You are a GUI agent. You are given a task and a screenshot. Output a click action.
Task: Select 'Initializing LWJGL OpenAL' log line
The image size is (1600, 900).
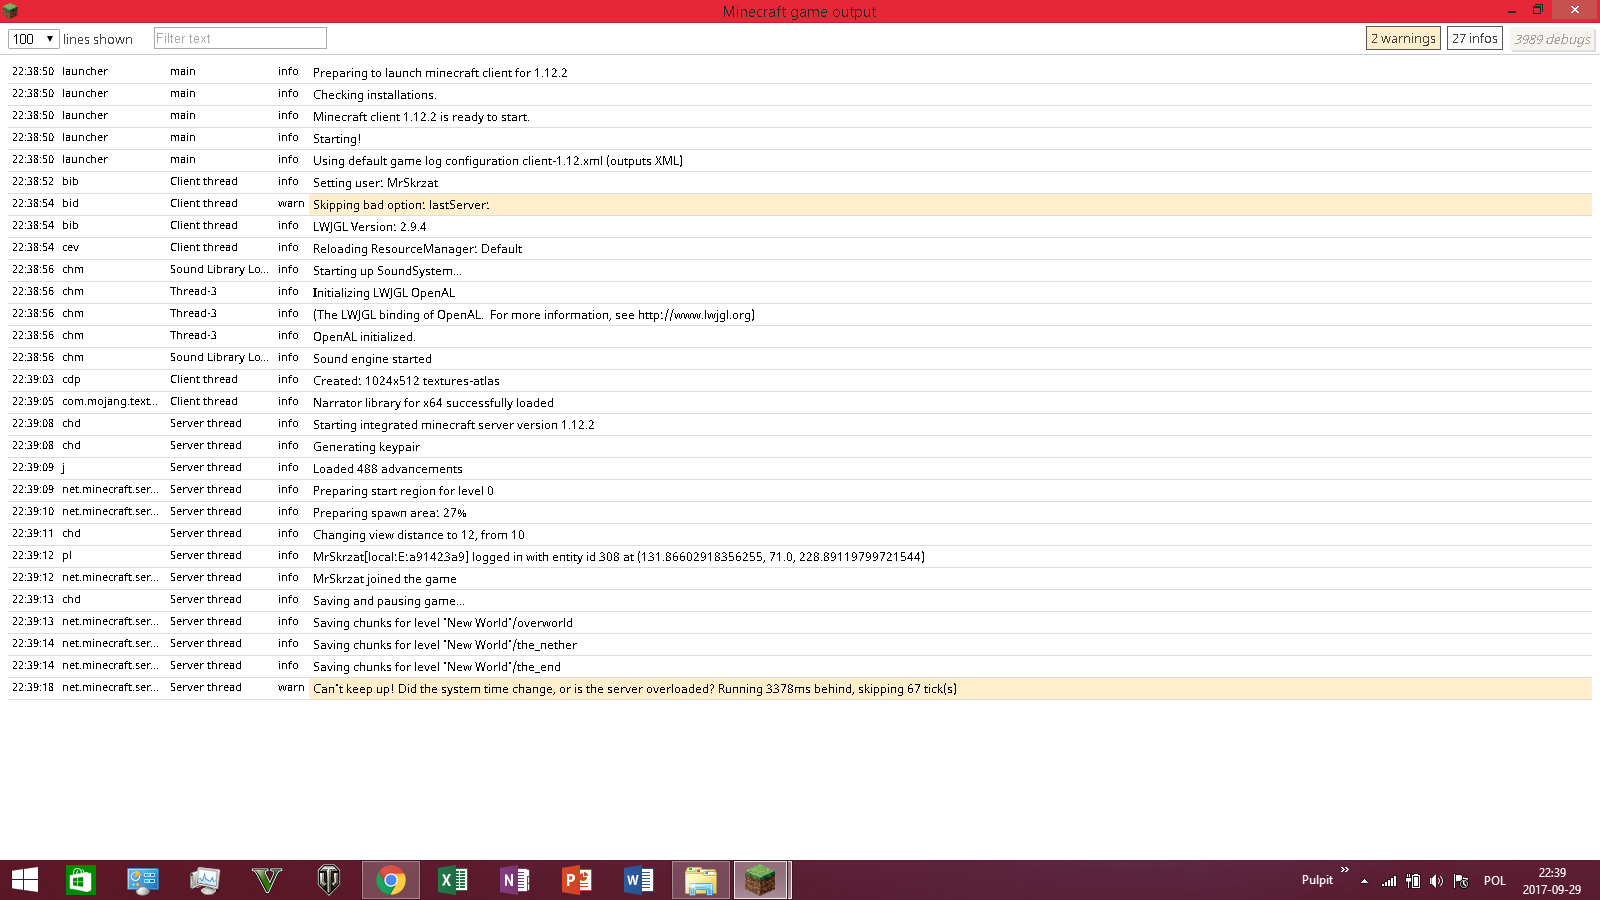(384, 293)
